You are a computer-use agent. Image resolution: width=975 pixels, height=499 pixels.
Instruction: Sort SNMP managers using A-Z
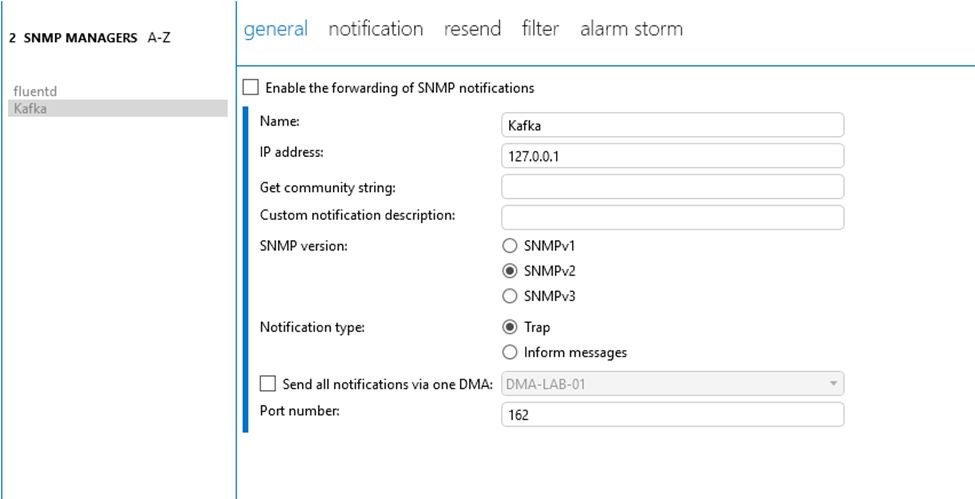159,37
